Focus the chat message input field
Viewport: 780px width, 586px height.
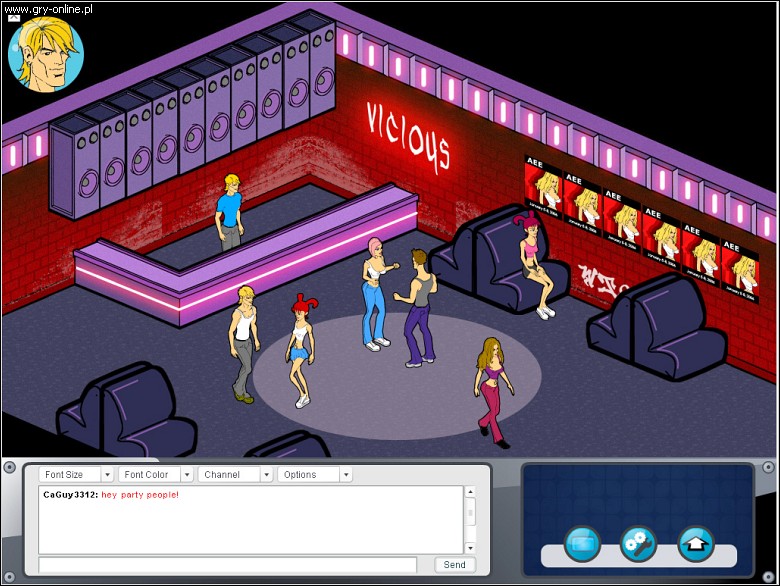227,565
